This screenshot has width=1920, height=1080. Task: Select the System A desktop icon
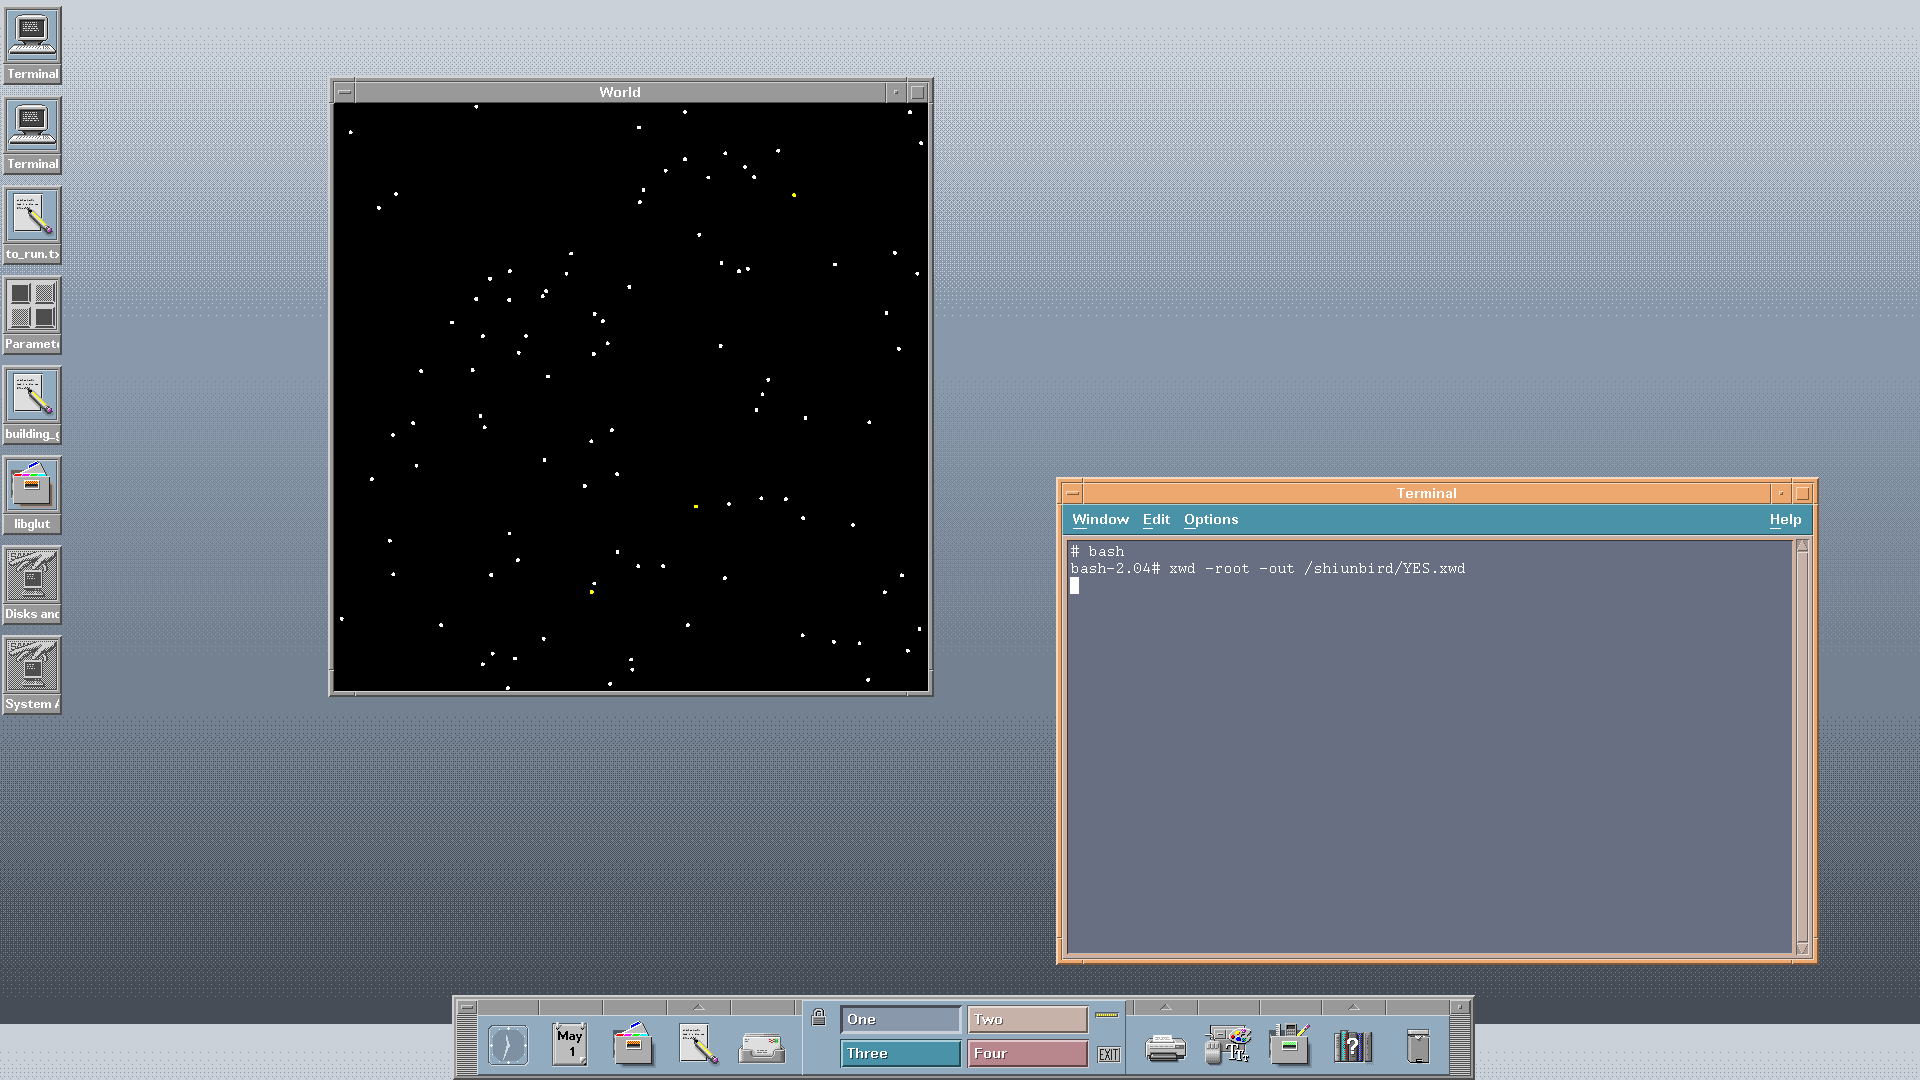click(32, 676)
